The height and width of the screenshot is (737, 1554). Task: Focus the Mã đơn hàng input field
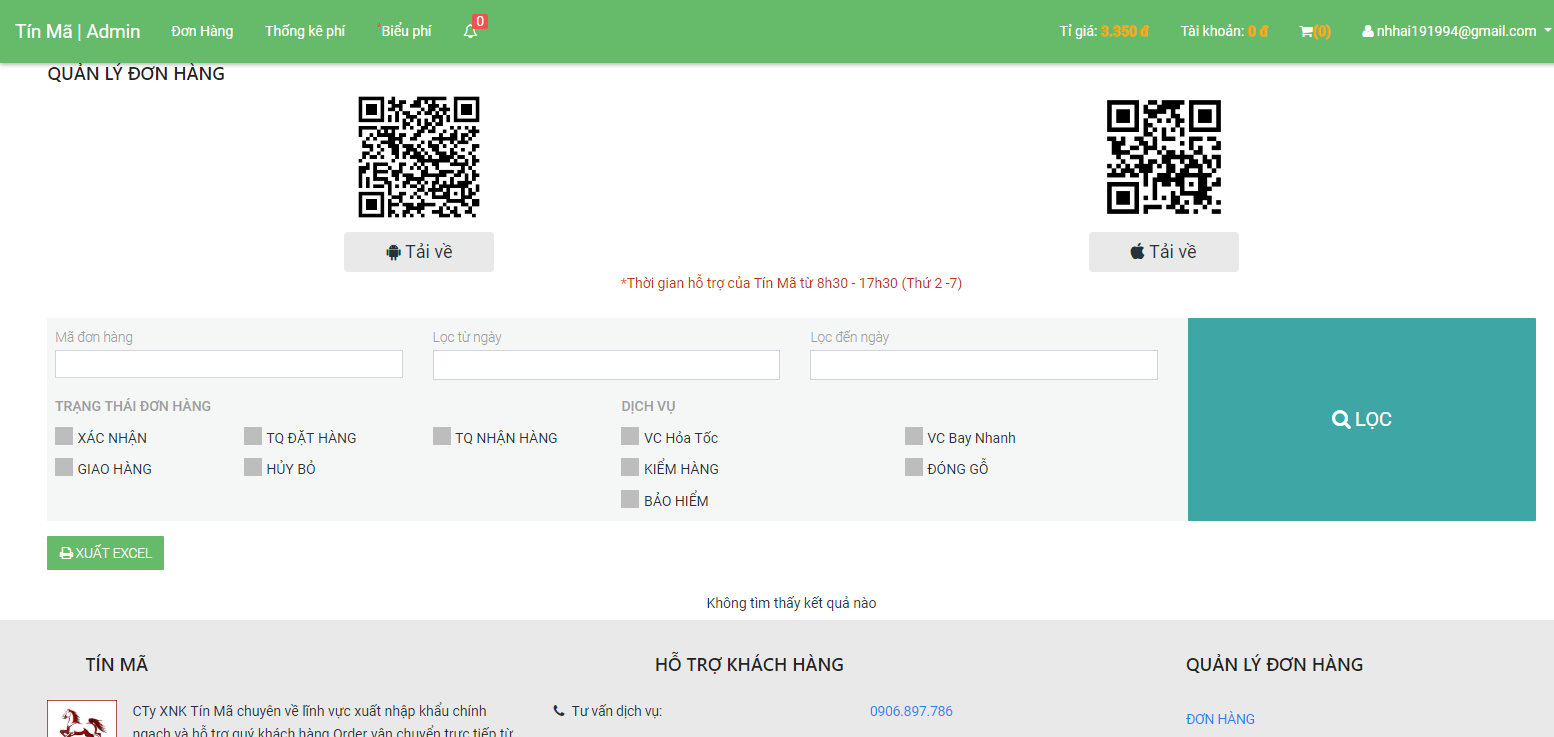(x=229, y=364)
